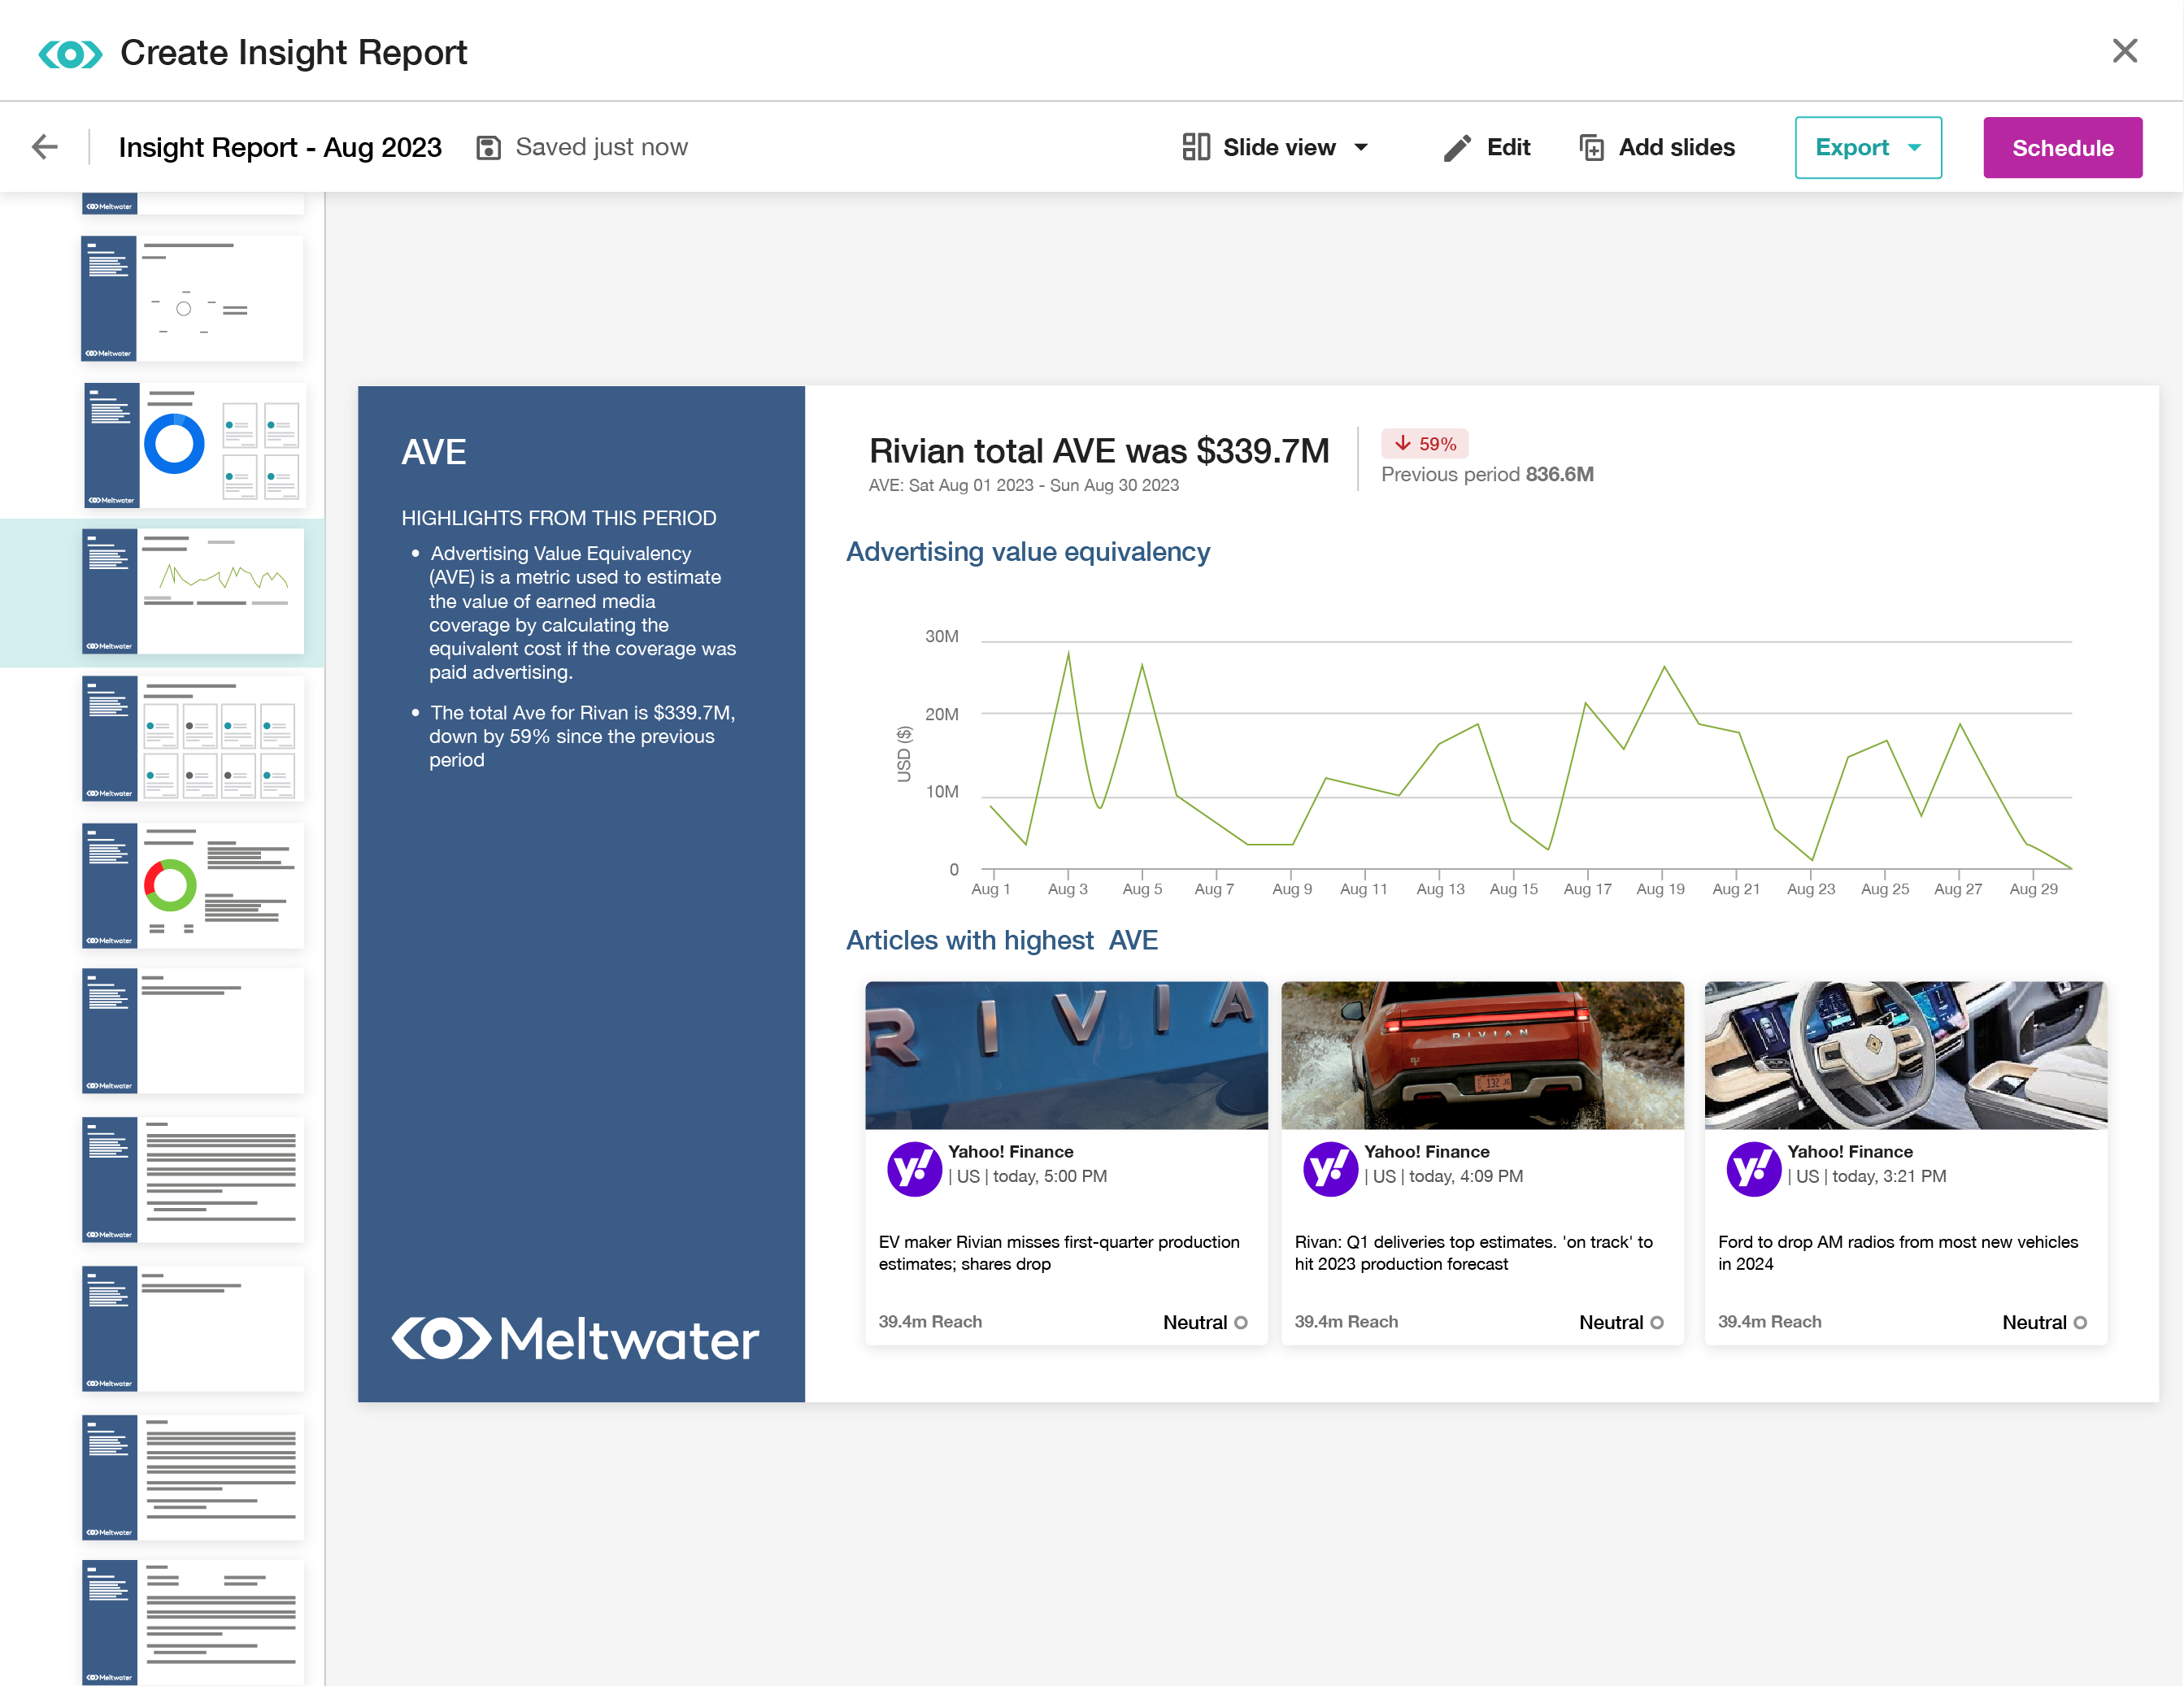Screen dimensions: 2184x1686
Task: Click Yahoo Finance logo on third article
Action: tap(1753, 1168)
